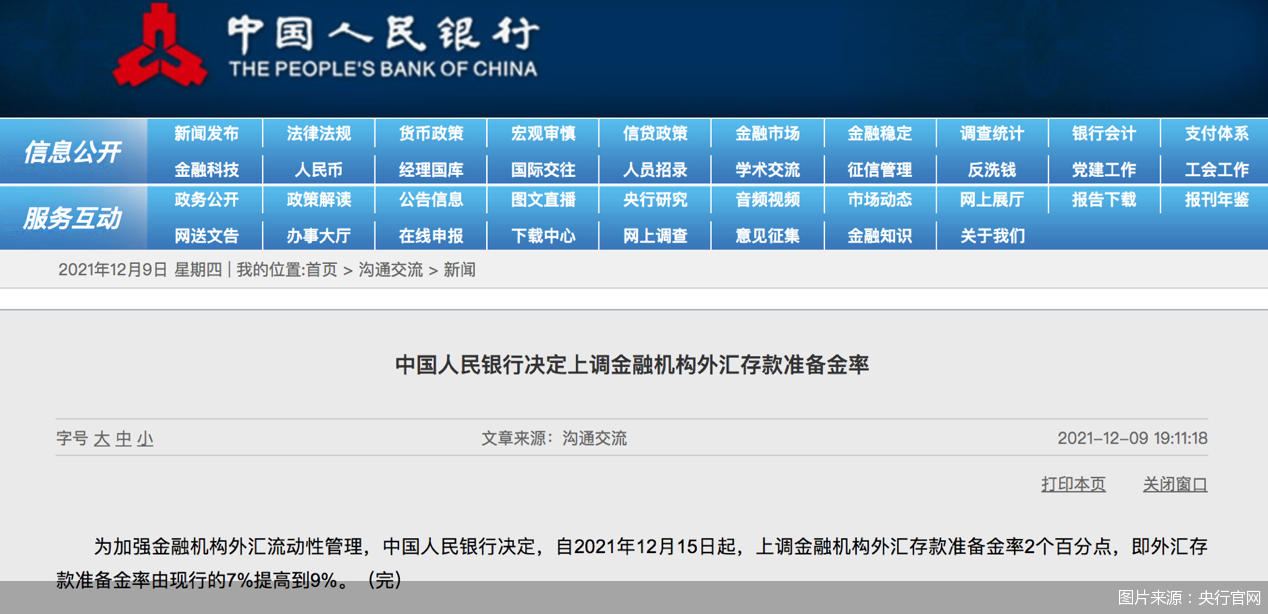Viewport: 1268px width, 614px height.
Task: Go to 意见征集 section
Action: [x=767, y=236]
